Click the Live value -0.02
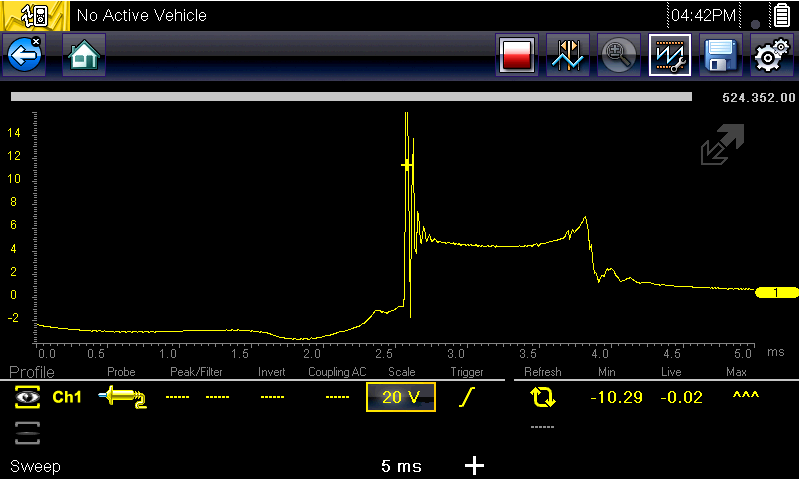Image resolution: width=800 pixels, height=479 pixels. pyautogui.click(x=682, y=397)
